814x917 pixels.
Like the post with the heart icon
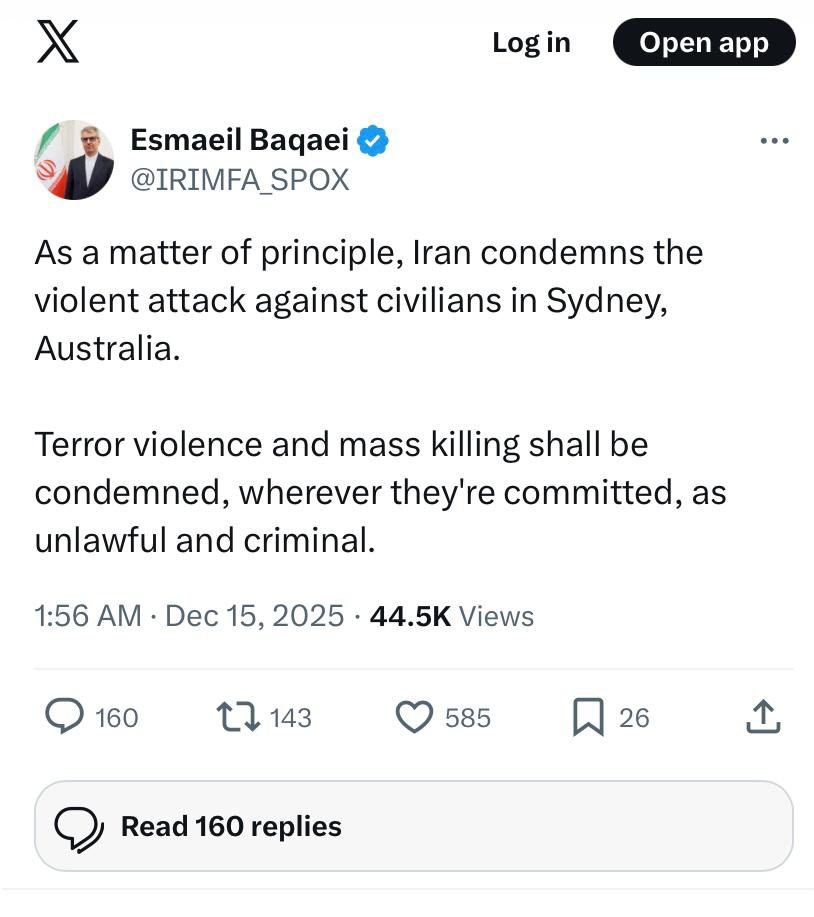(x=414, y=717)
